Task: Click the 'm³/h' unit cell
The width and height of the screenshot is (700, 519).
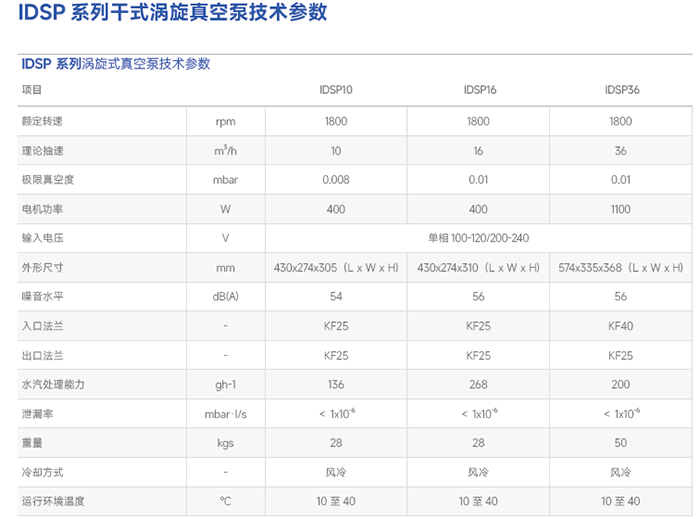Action: pos(225,150)
